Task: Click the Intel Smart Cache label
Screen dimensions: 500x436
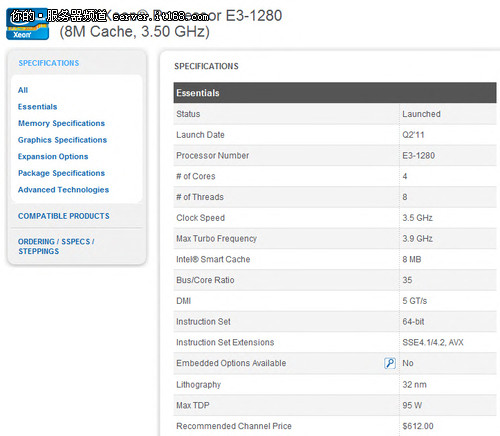Action: [x=213, y=259]
